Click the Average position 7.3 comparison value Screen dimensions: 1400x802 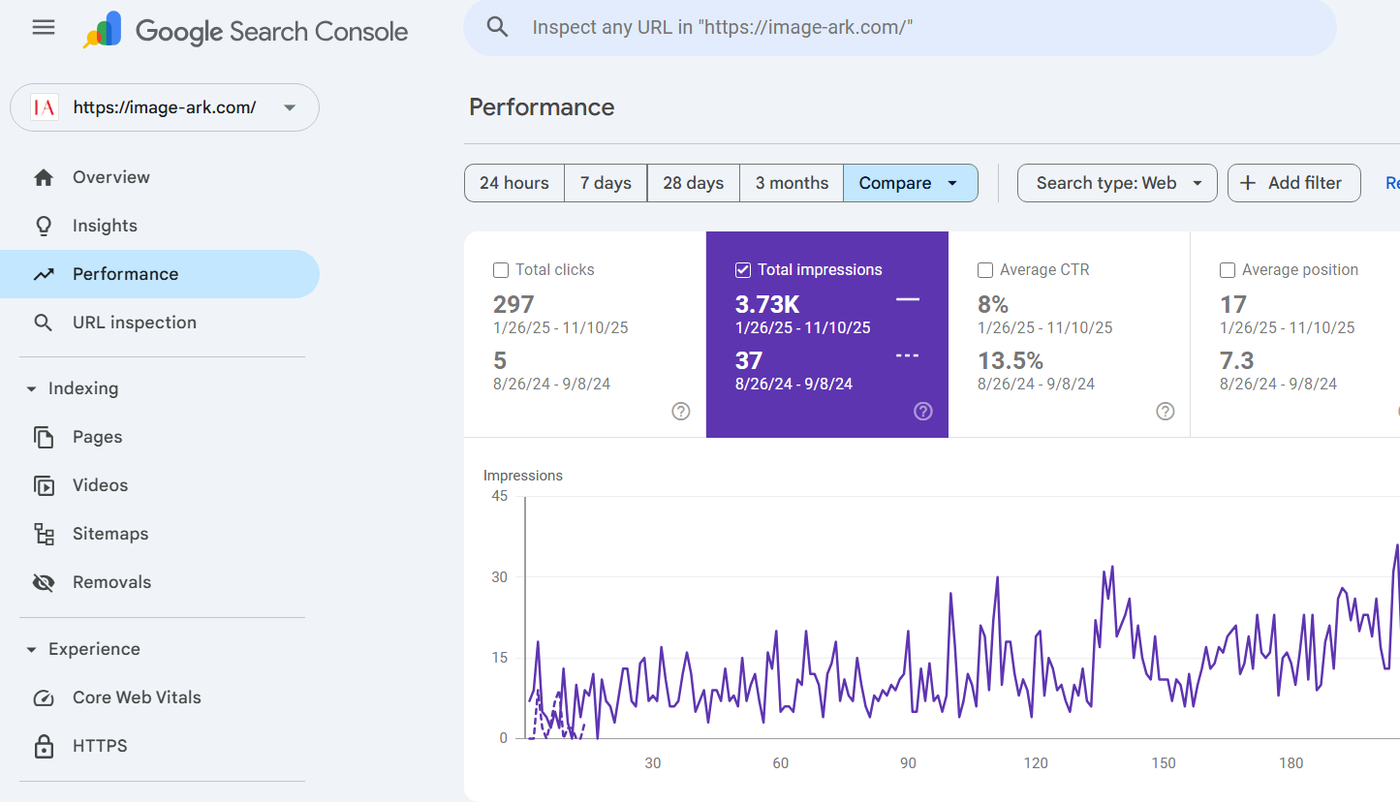coord(1237,360)
